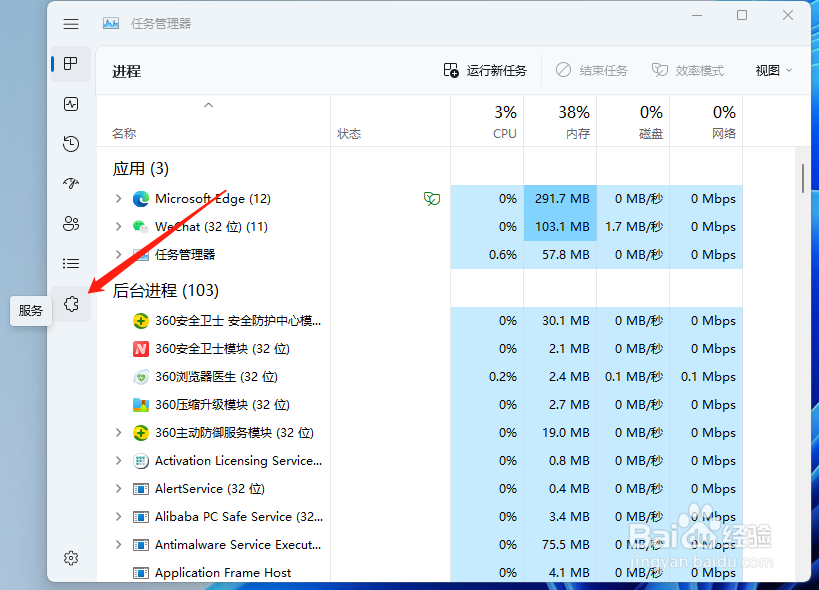The image size is (819, 590).
Task: Click the Activation Licensing Service icon
Action: [141, 461]
